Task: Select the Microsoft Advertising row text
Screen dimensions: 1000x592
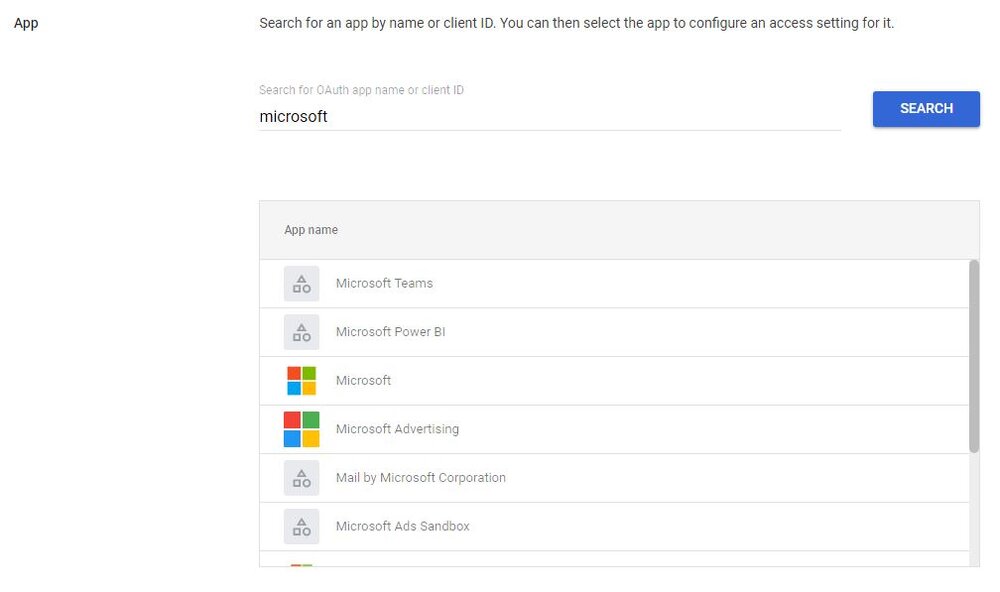Action: [397, 429]
